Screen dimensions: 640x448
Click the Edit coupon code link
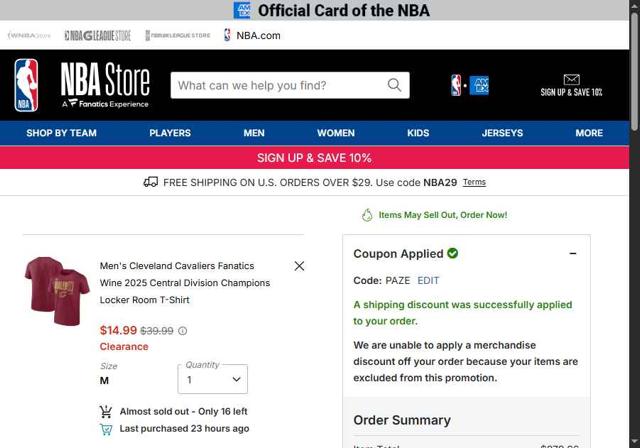tap(428, 281)
